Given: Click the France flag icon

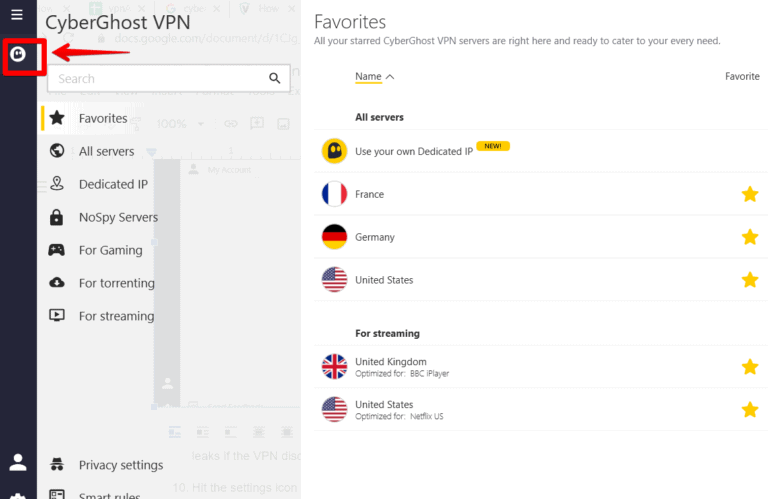Looking at the screenshot, I should (334, 194).
